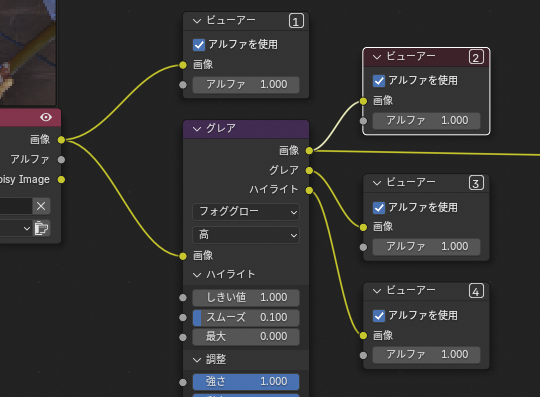540x397 pixels.
Task: Click the しきい値 value field
Action: pyautogui.click(x=246, y=297)
